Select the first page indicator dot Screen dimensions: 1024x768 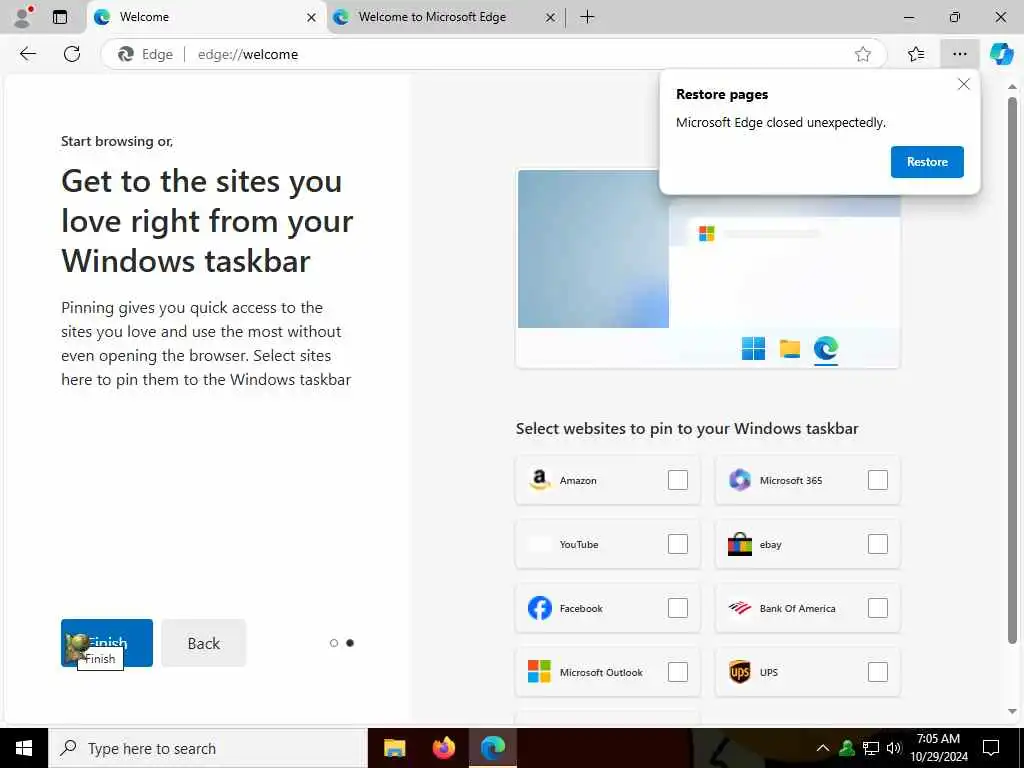coord(334,643)
